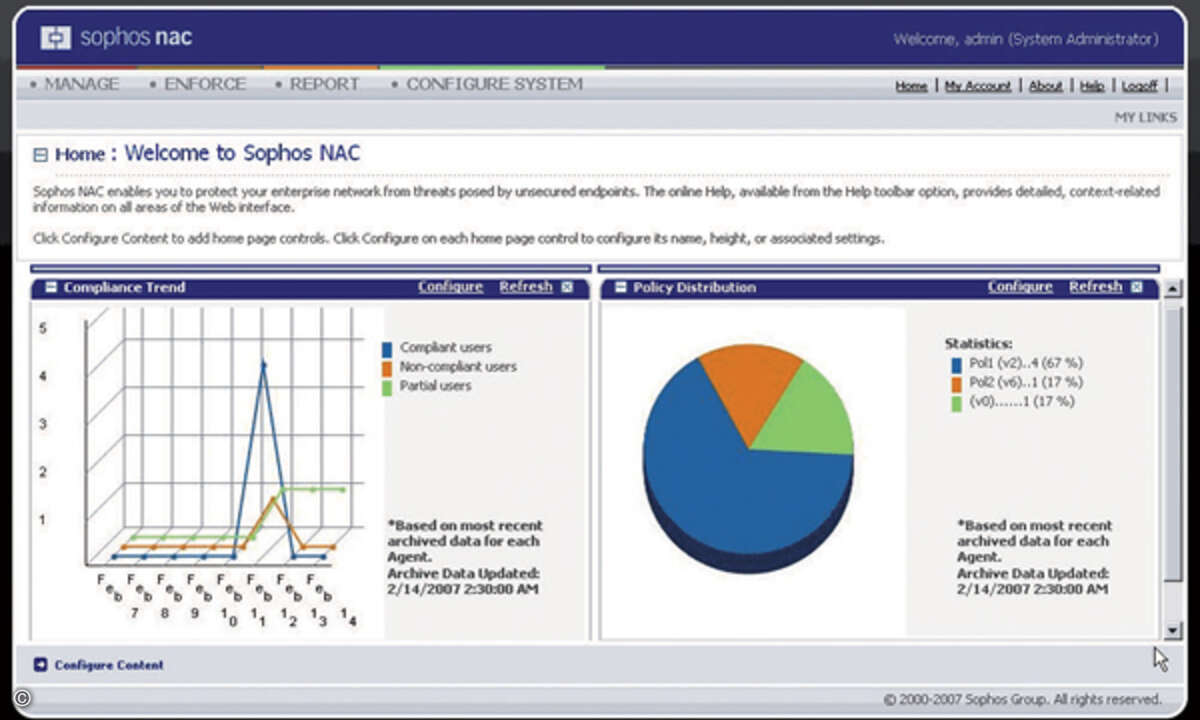Close the Policy Distribution panel

1137,287
